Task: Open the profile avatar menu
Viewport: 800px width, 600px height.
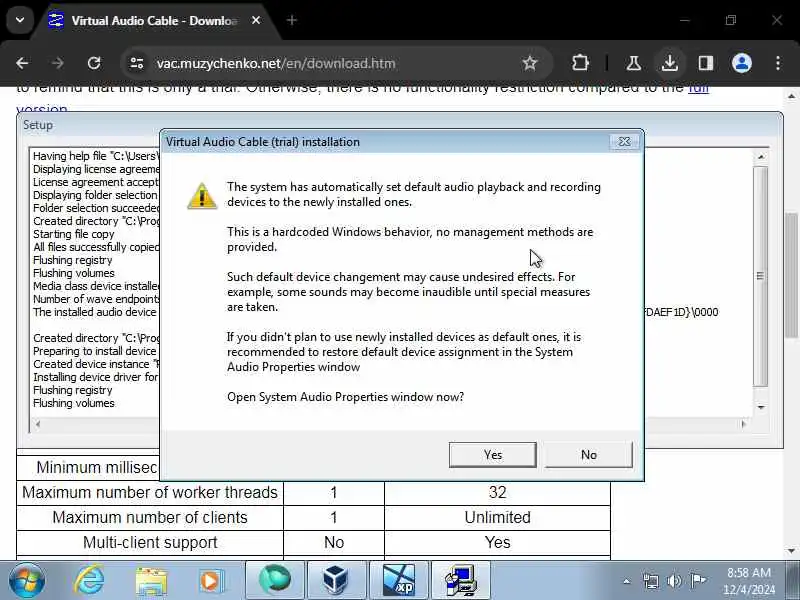Action: (742, 63)
